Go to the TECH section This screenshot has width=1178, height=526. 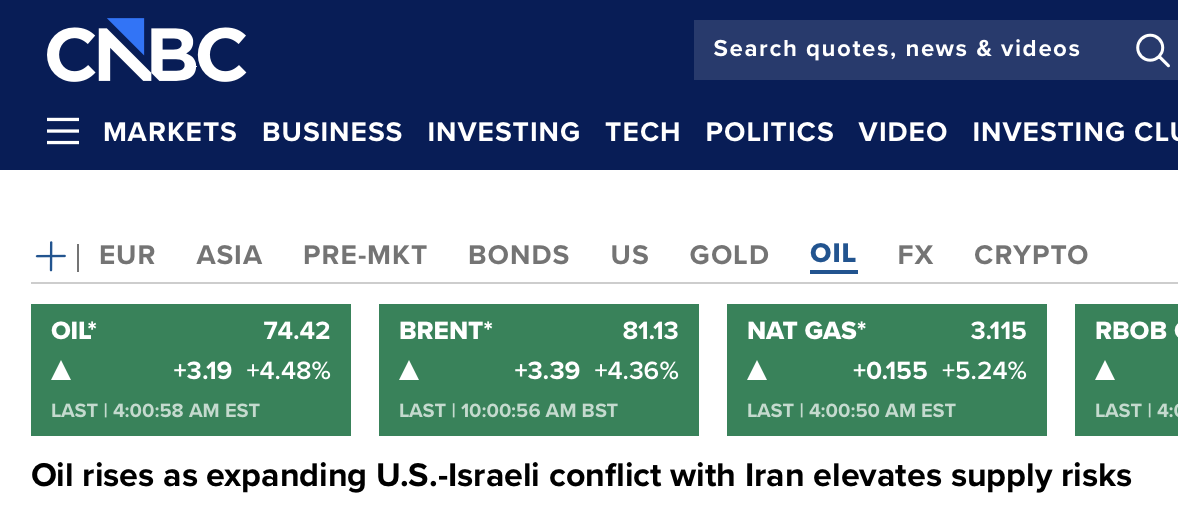point(642,132)
